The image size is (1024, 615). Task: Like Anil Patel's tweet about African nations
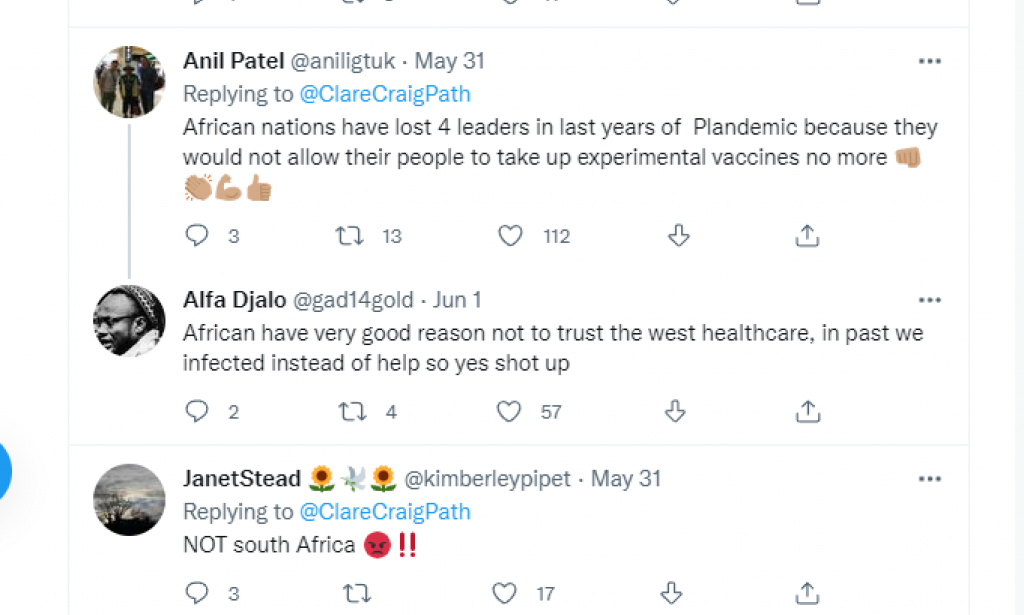(x=510, y=236)
